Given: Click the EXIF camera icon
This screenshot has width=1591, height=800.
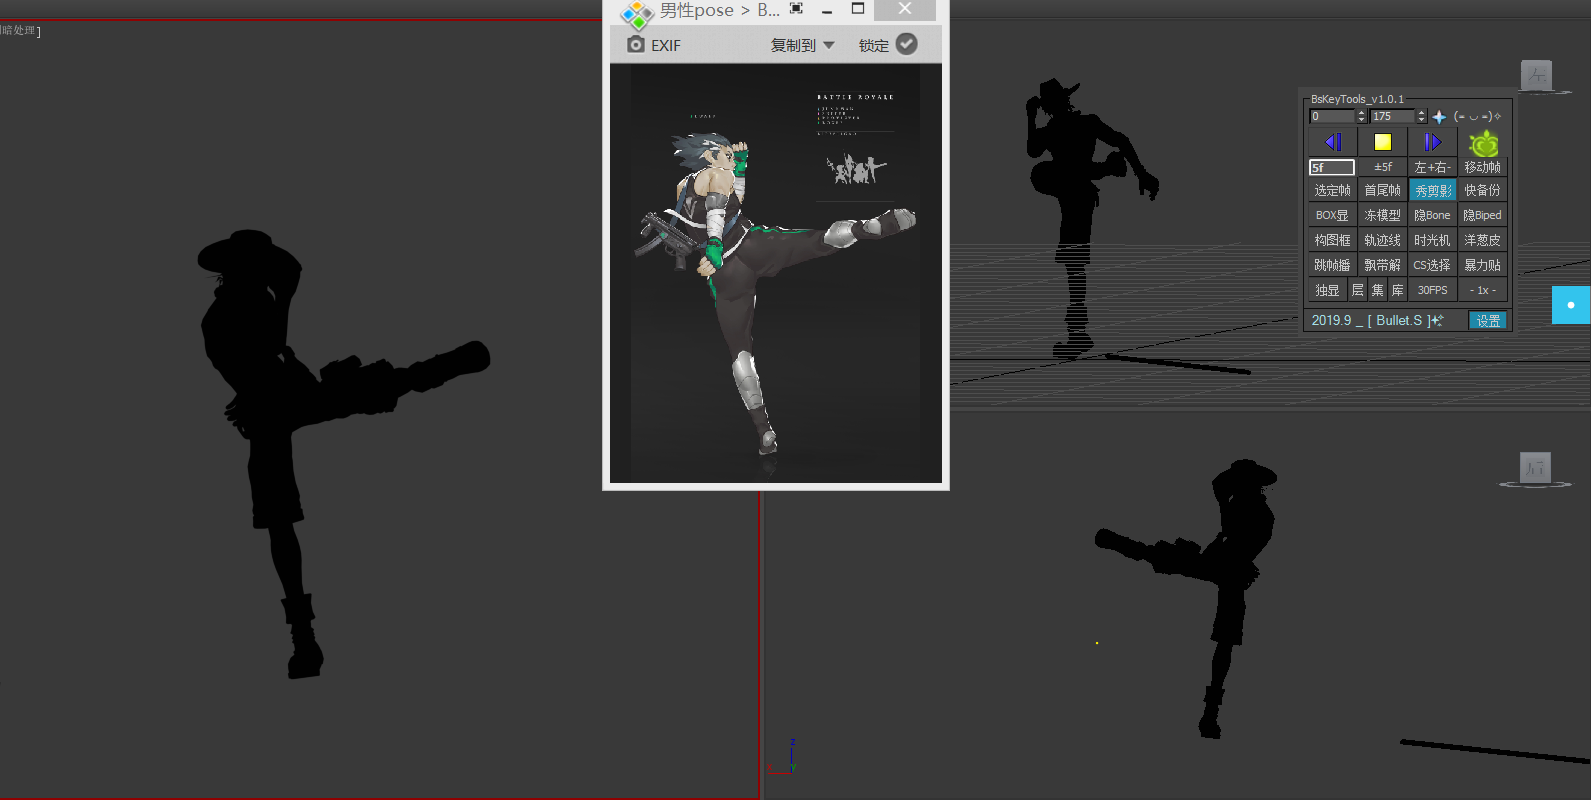Looking at the screenshot, I should (636, 45).
